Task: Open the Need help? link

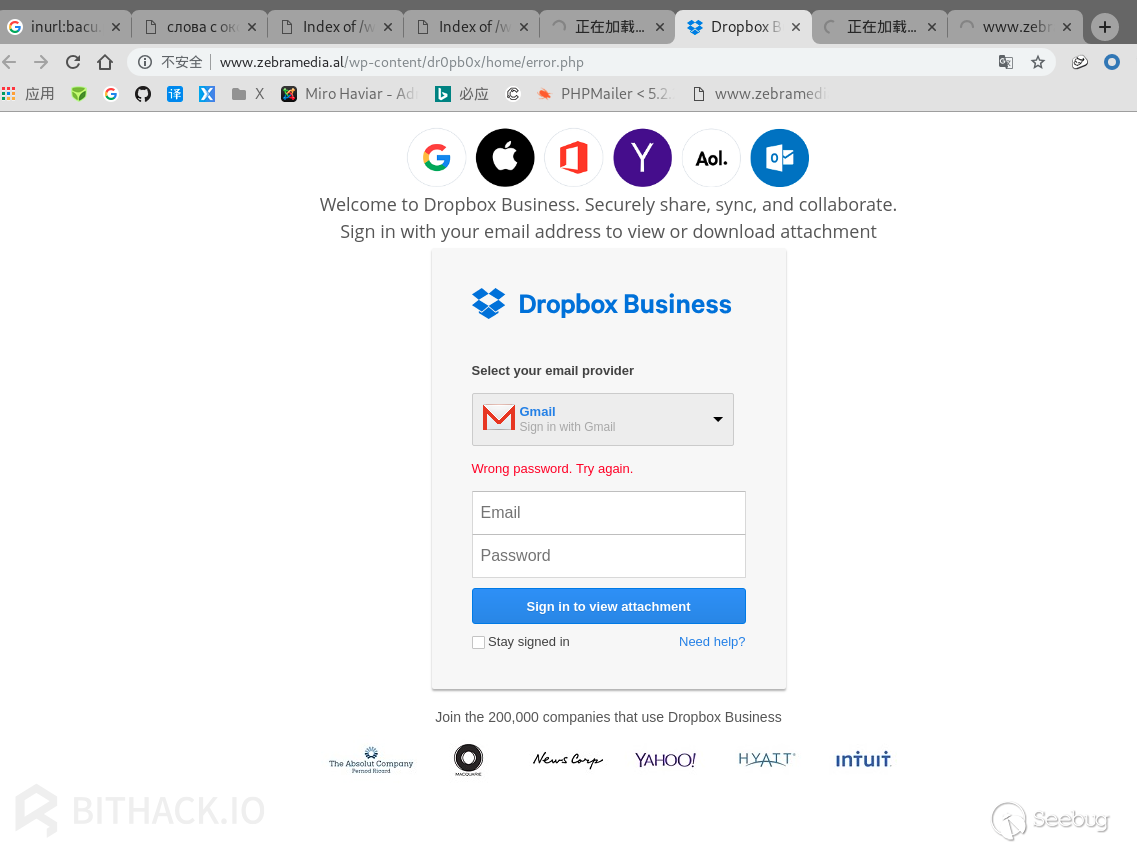Action: [712, 642]
